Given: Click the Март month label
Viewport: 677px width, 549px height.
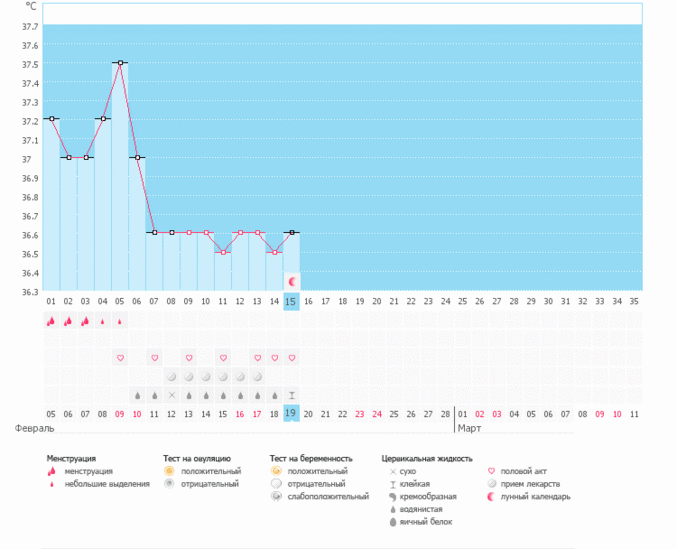Looking at the screenshot, I should pos(470,428).
